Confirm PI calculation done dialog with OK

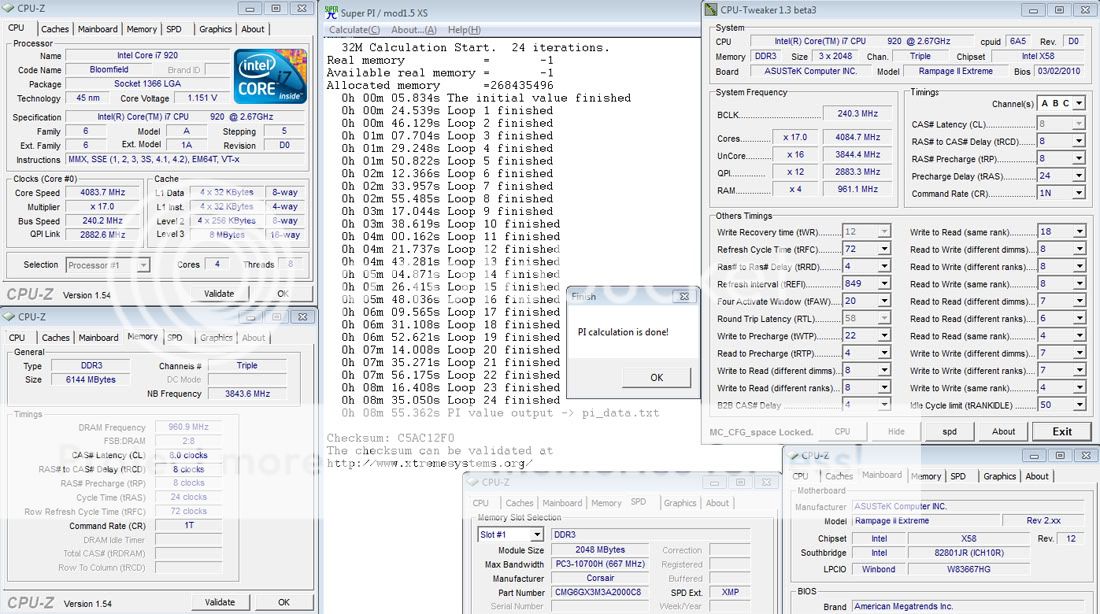[657, 378]
